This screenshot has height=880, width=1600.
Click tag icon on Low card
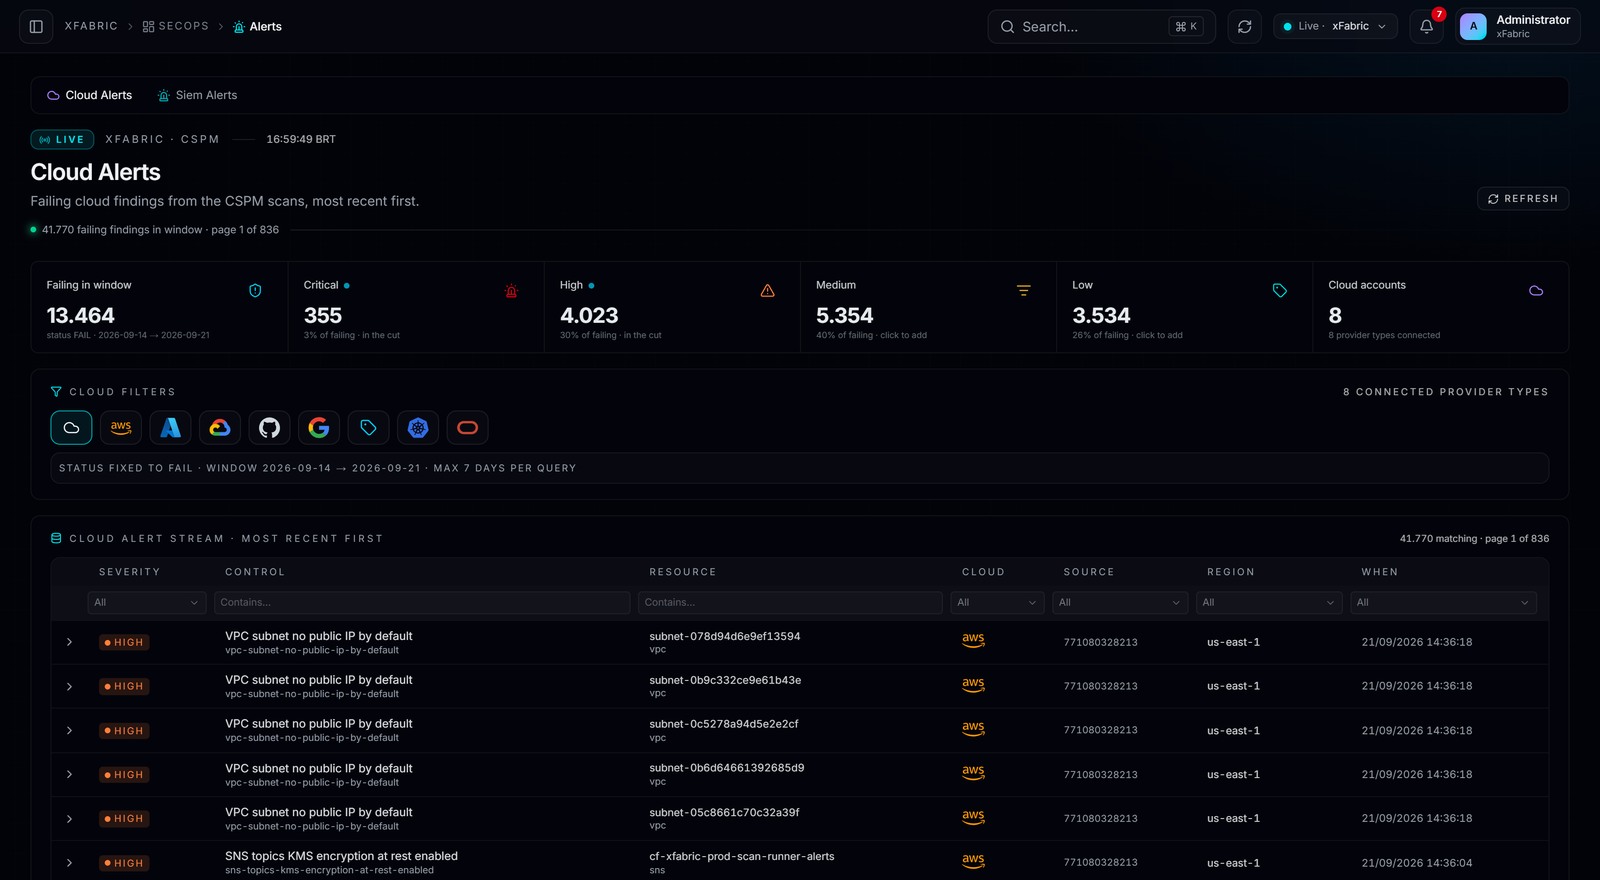pyautogui.click(x=1279, y=291)
